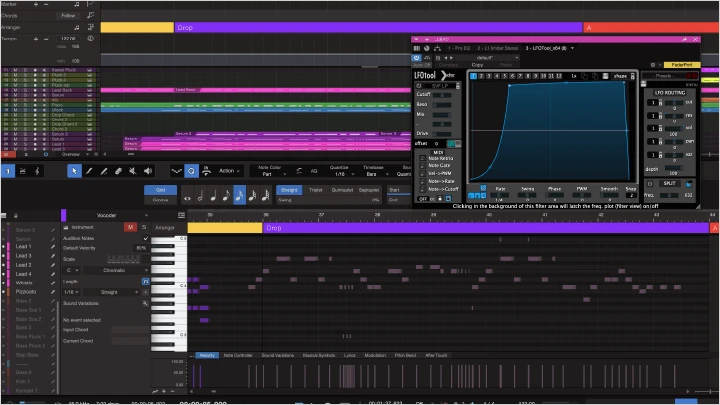Image resolution: width=720 pixels, height=405 pixels.
Task: Adjust the Cutoff slider in LFOTool
Action: tap(442, 95)
